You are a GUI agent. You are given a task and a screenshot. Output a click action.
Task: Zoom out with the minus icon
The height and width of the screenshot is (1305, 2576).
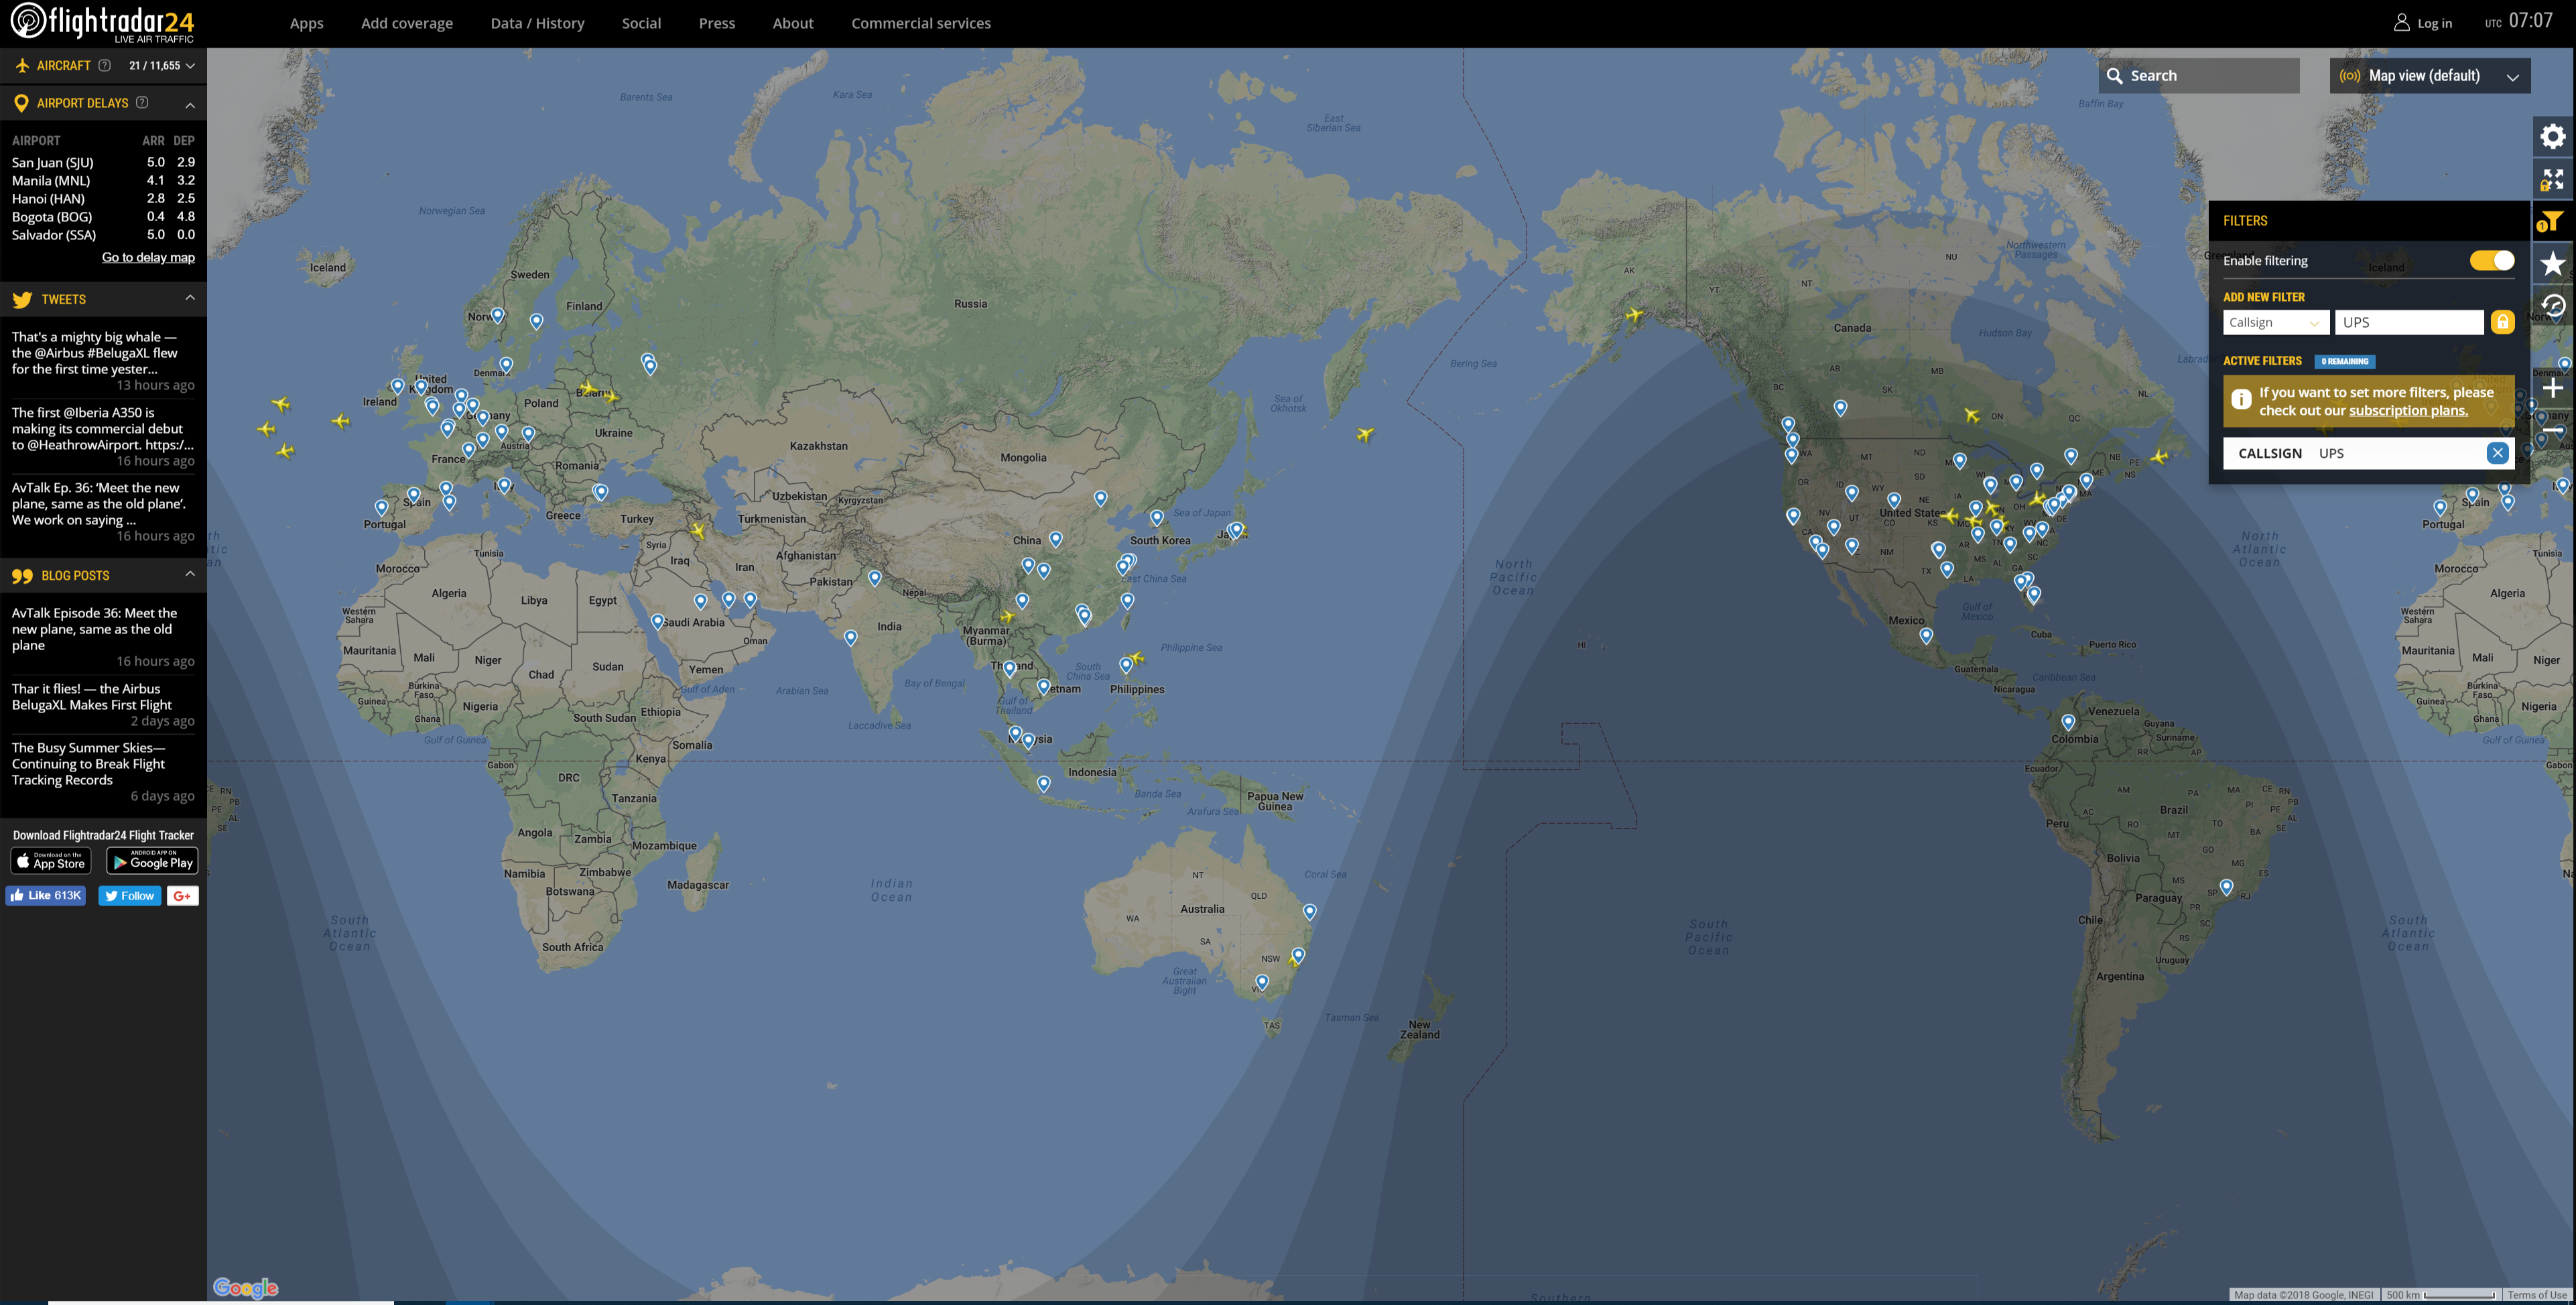(2553, 430)
